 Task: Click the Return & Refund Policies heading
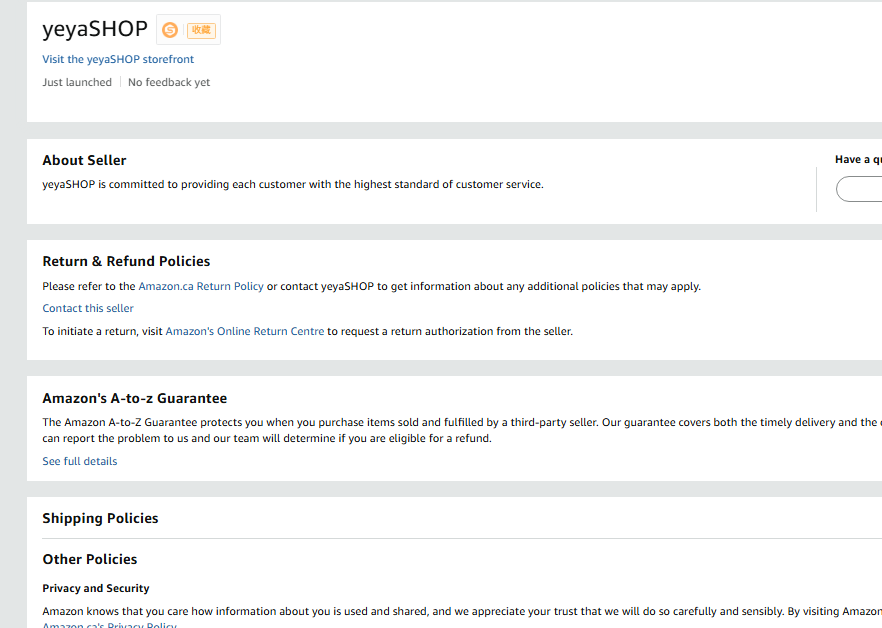pos(126,261)
